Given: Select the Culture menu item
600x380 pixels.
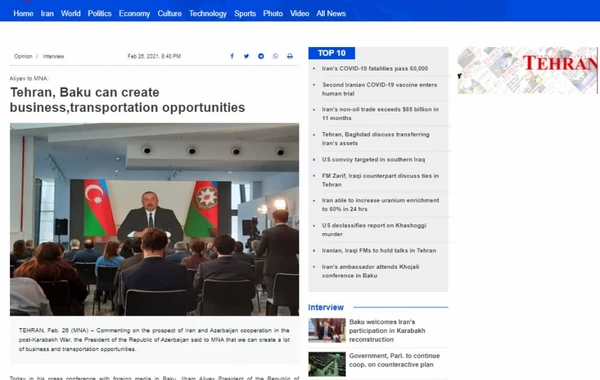Looking at the screenshot, I should [x=170, y=13].
